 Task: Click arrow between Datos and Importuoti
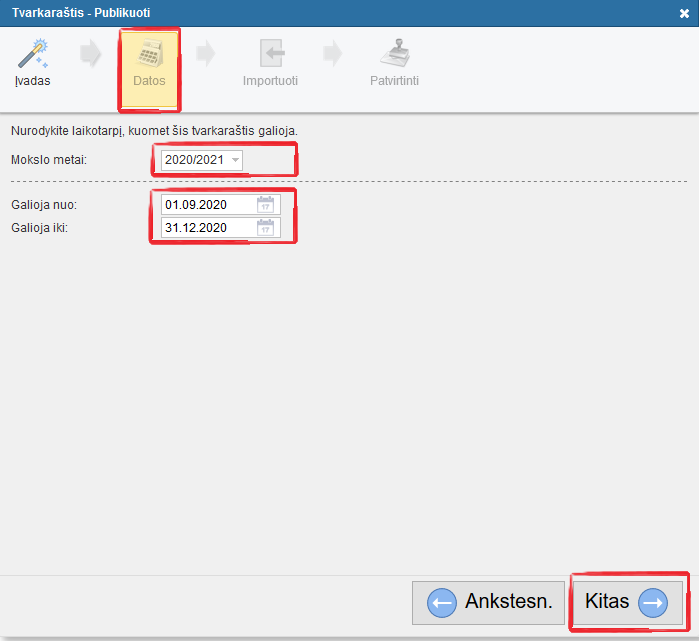coord(207,56)
